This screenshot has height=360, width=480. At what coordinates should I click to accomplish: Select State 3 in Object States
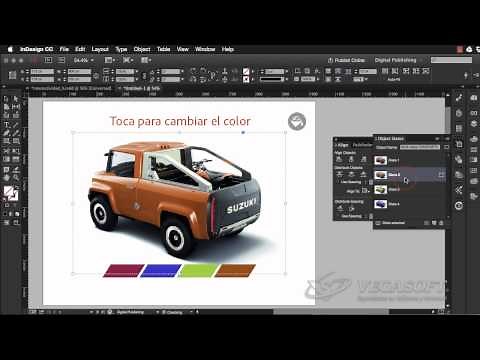pos(410,190)
